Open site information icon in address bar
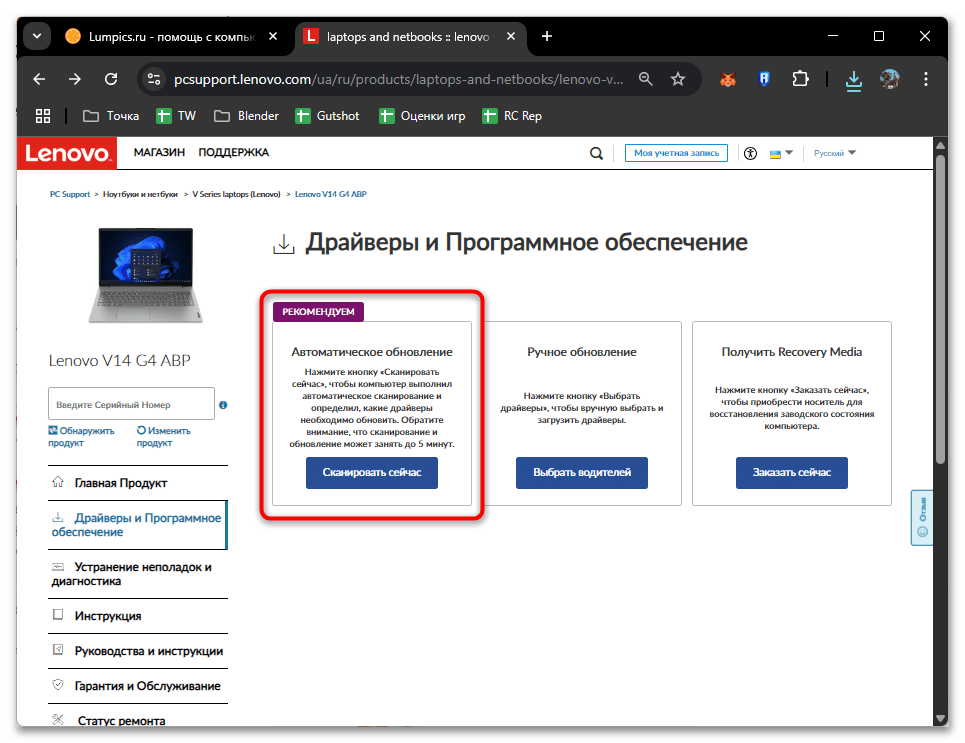The height and width of the screenshot is (743, 965). [x=154, y=79]
